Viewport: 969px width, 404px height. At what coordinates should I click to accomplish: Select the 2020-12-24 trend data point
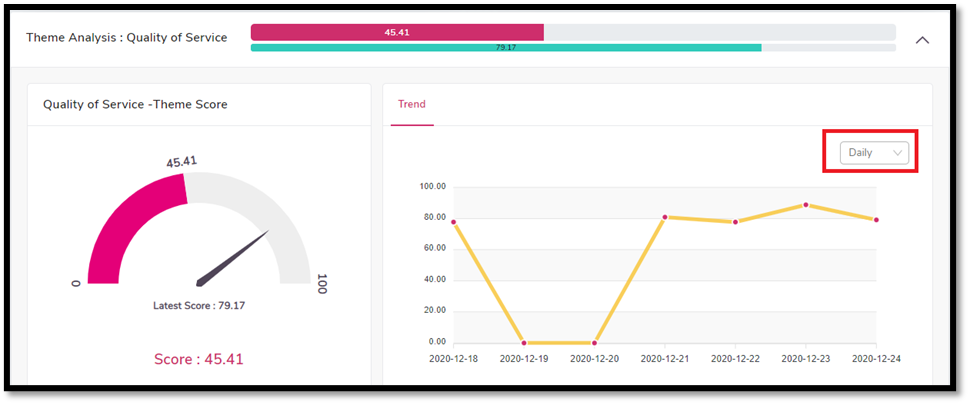[x=876, y=220]
